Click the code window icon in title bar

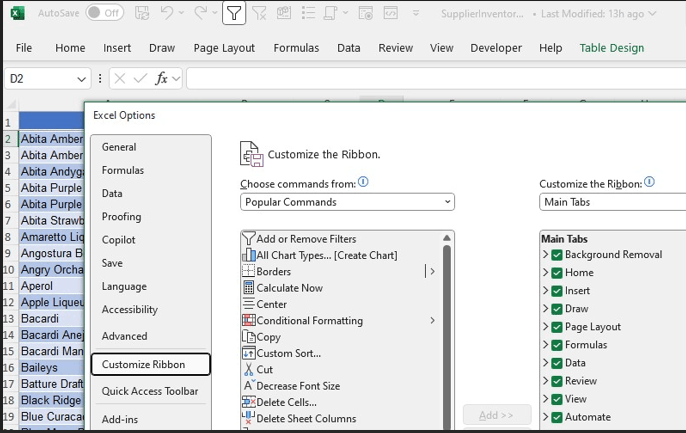pos(391,13)
